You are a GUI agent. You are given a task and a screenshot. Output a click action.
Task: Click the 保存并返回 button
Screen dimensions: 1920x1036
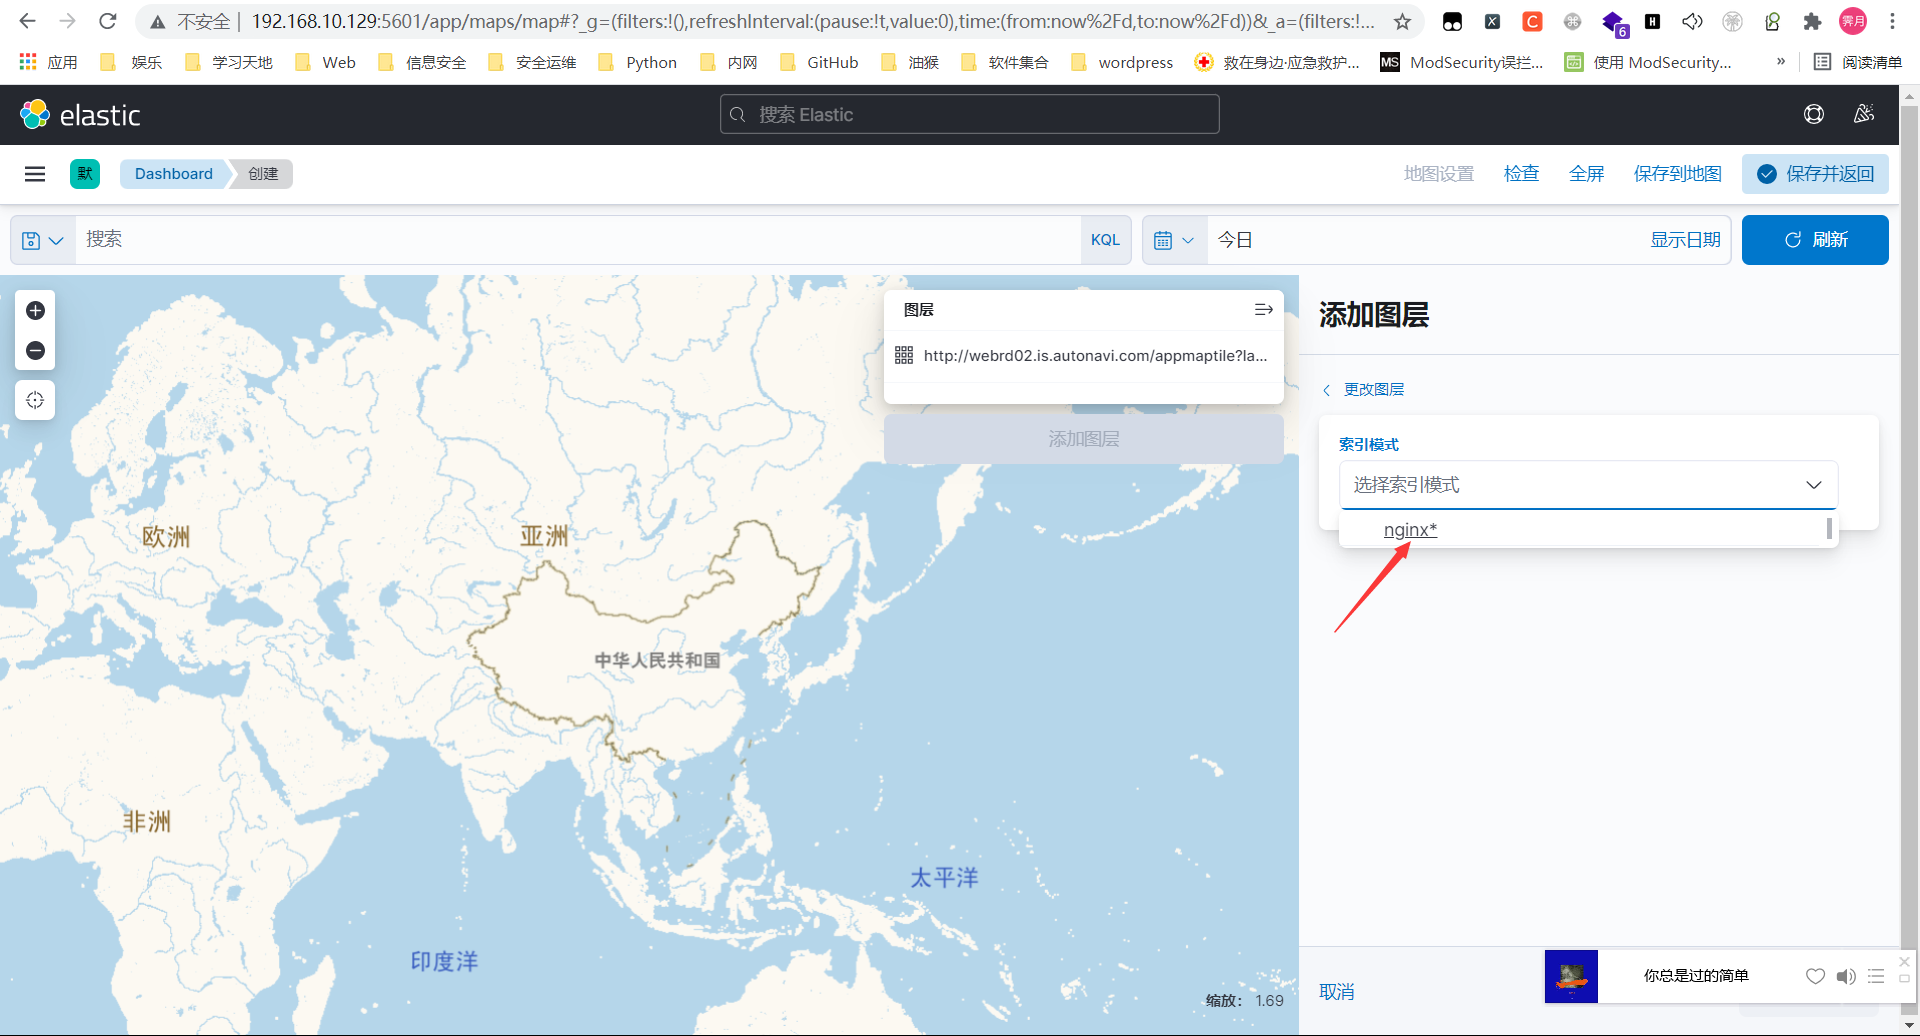click(x=1815, y=173)
